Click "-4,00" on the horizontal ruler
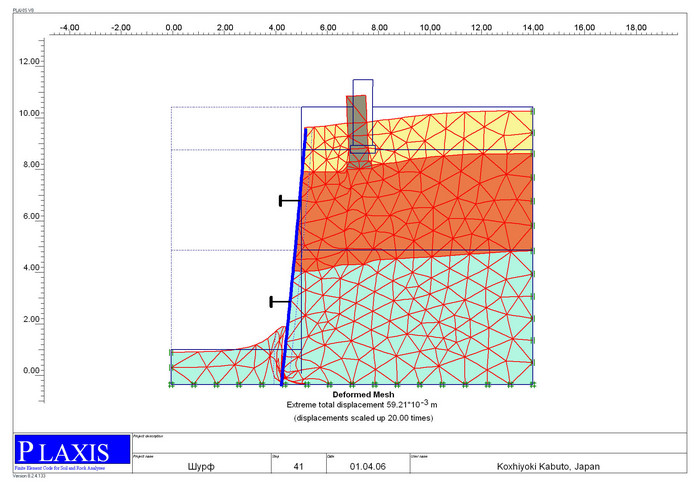The image size is (700, 486). [69, 28]
